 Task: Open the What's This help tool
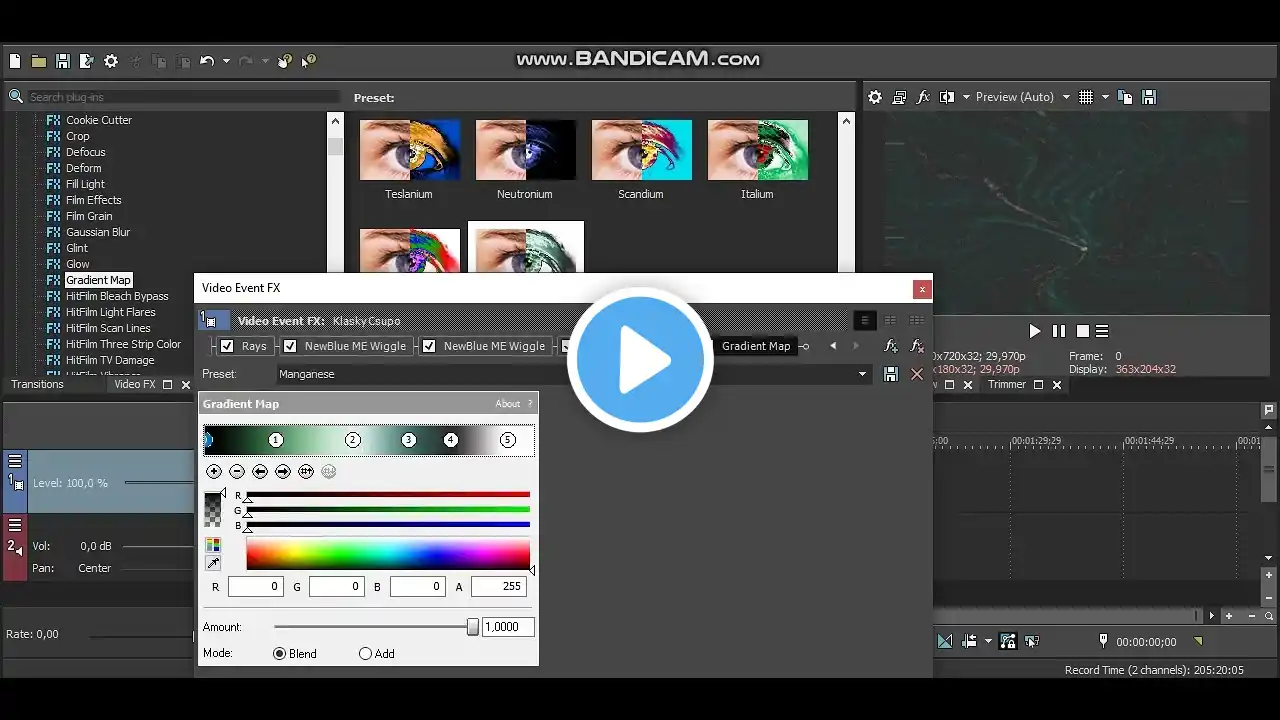[x=308, y=61]
